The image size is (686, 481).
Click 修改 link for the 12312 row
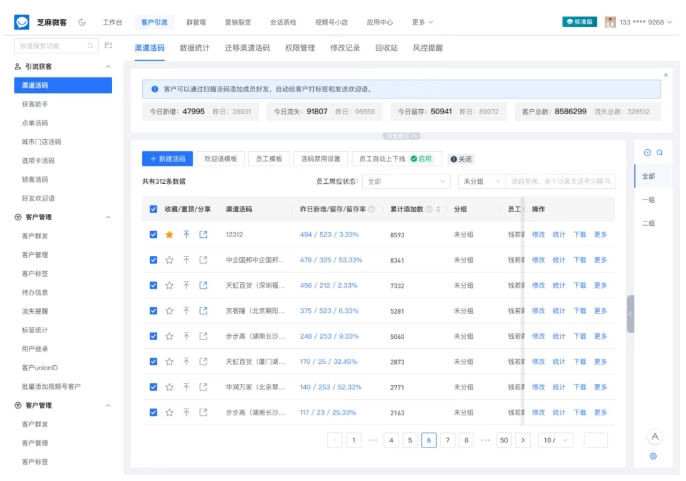pyautogui.click(x=538, y=235)
